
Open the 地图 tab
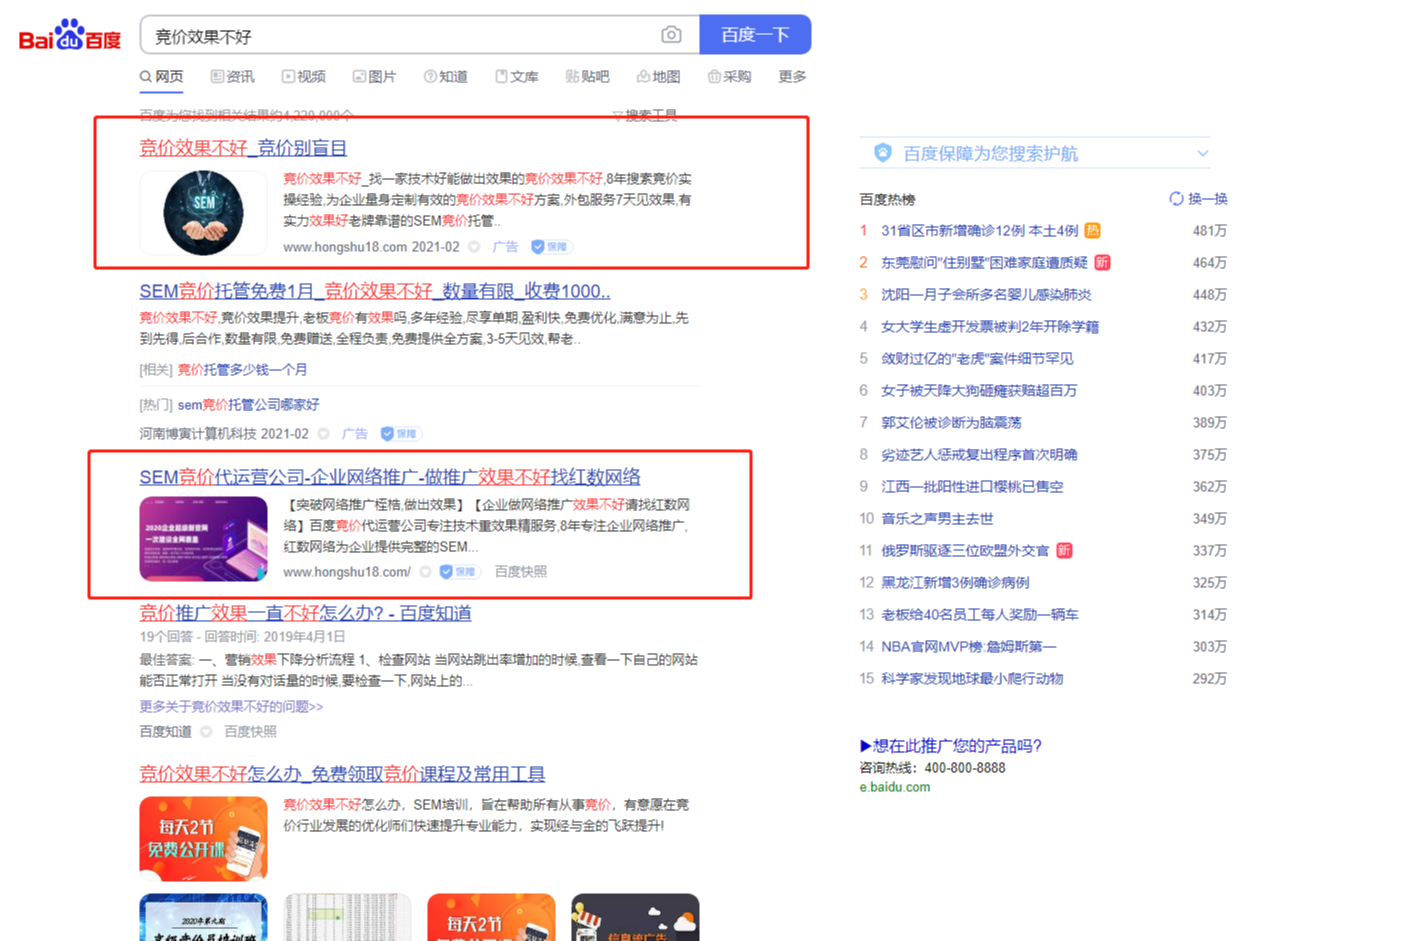point(658,77)
